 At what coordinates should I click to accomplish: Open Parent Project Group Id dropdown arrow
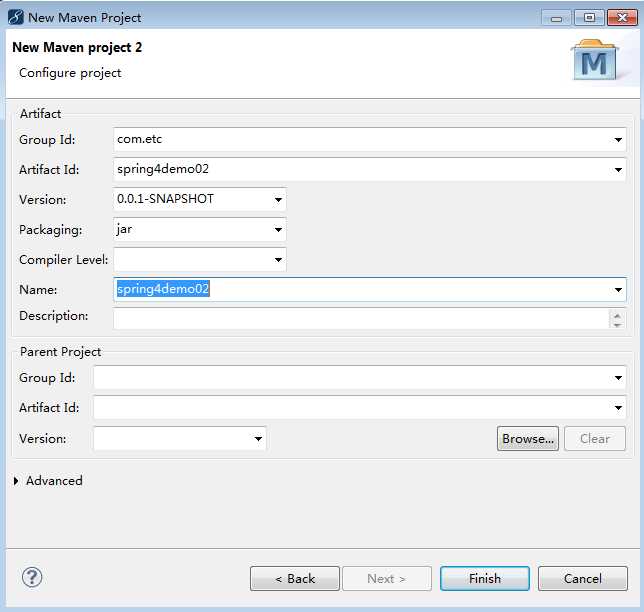(x=618, y=378)
